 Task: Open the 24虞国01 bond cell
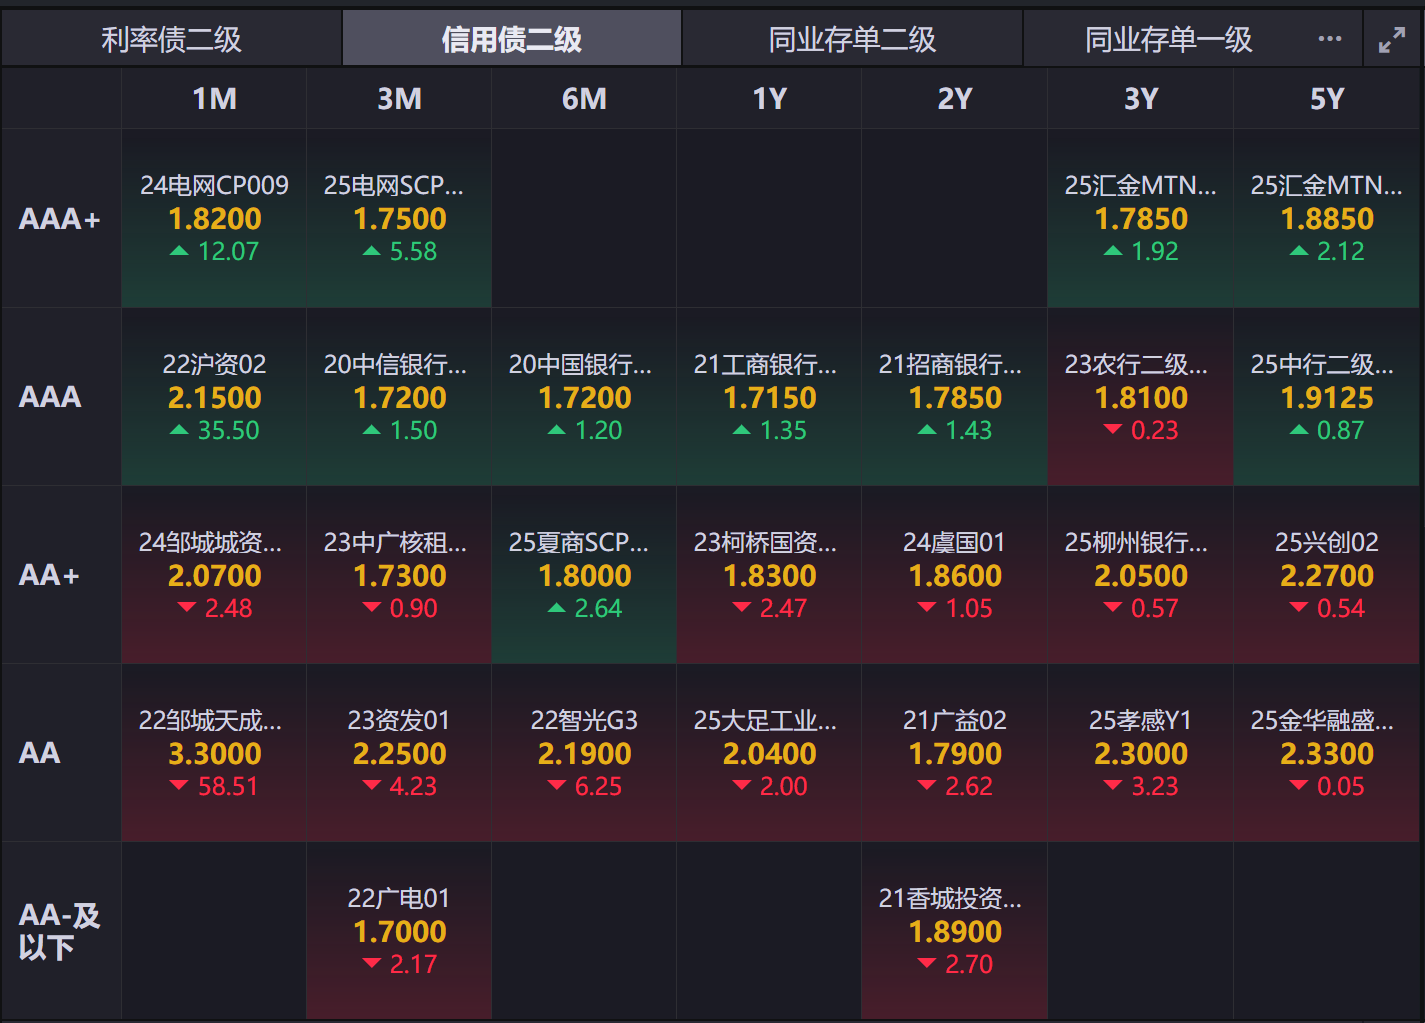(954, 575)
